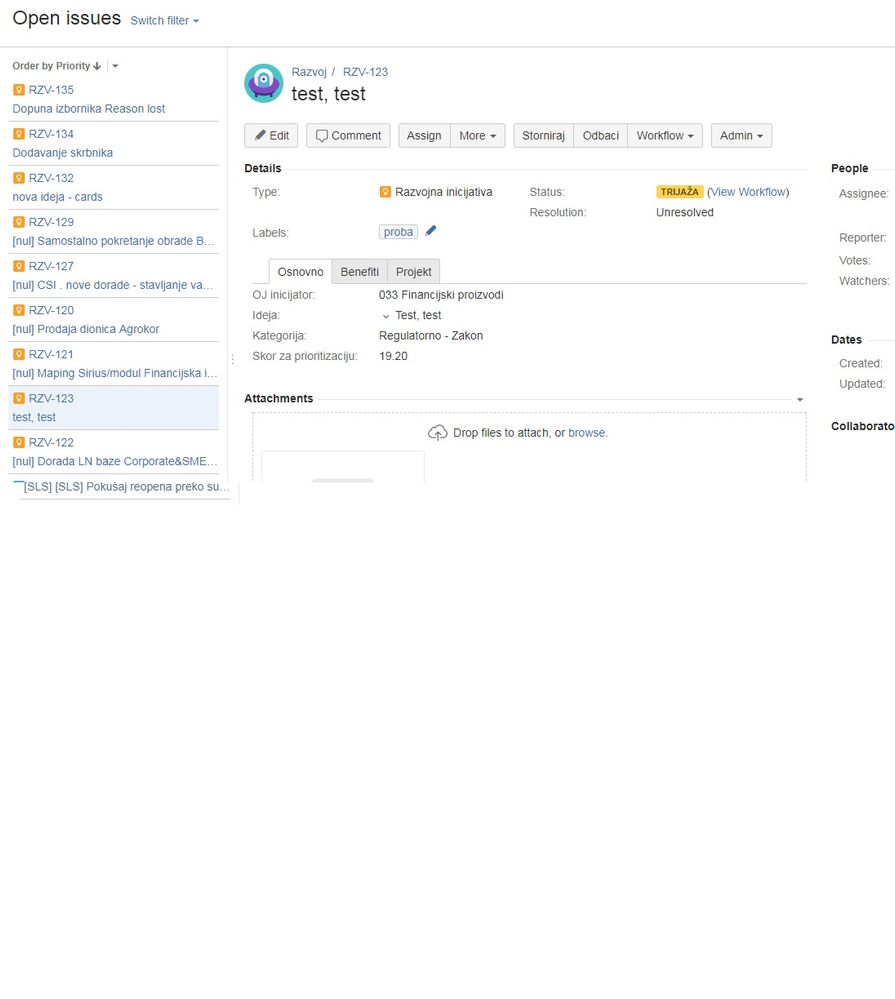Click the Odbaci transition button
Screen dimensions: 895x999
pos(601,136)
